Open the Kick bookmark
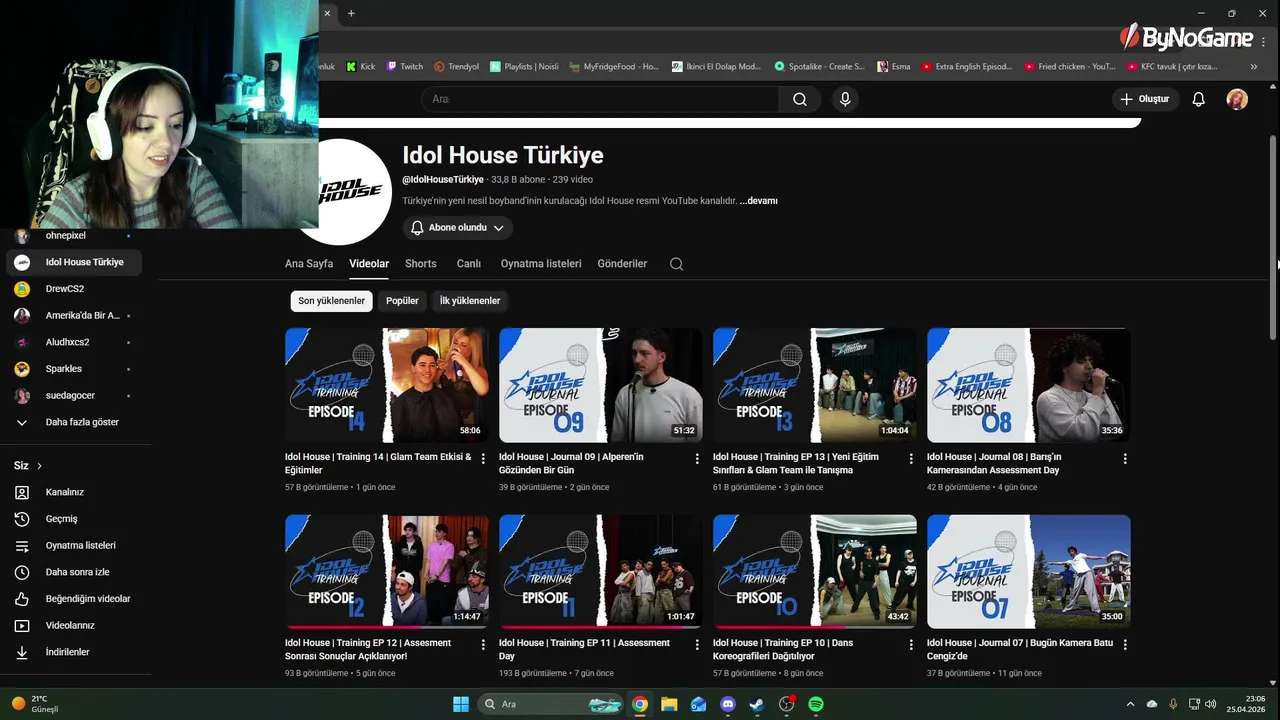Image resolution: width=1280 pixels, height=720 pixels. (x=361, y=67)
